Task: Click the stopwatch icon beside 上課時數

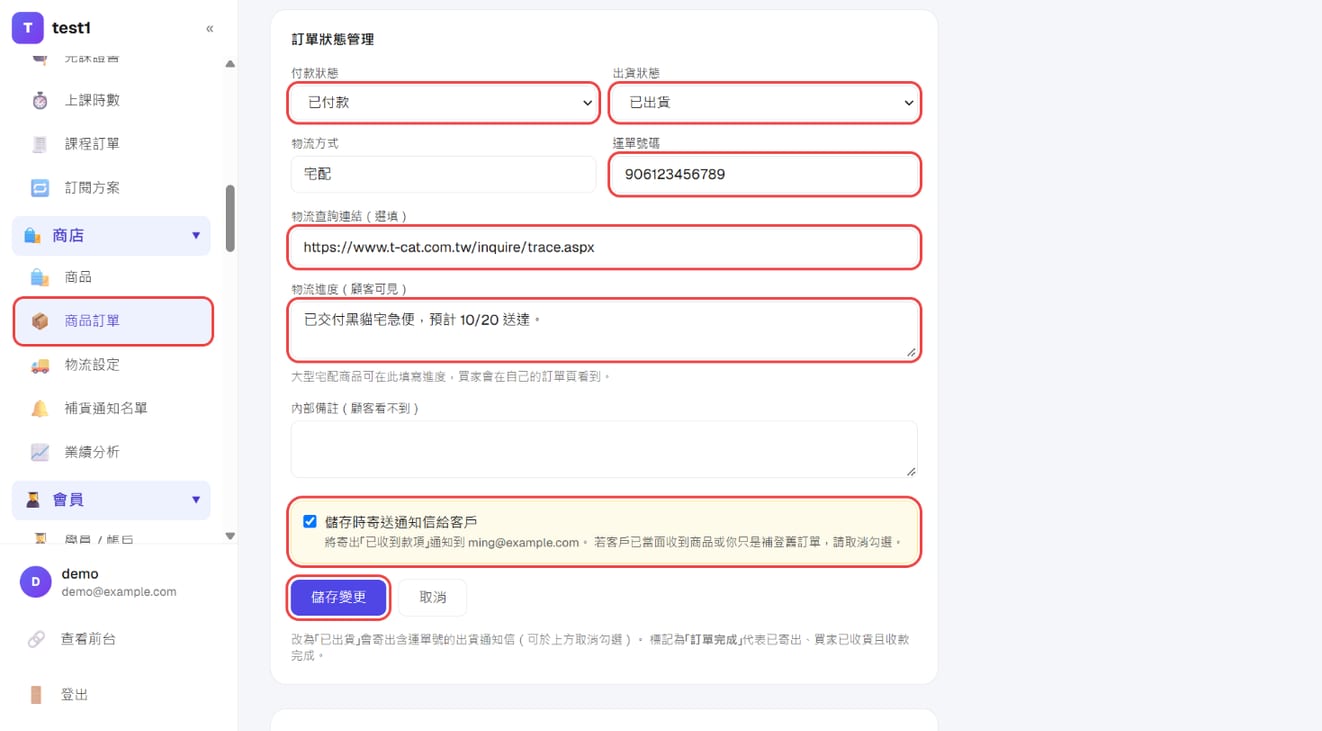Action: tap(40, 100)
